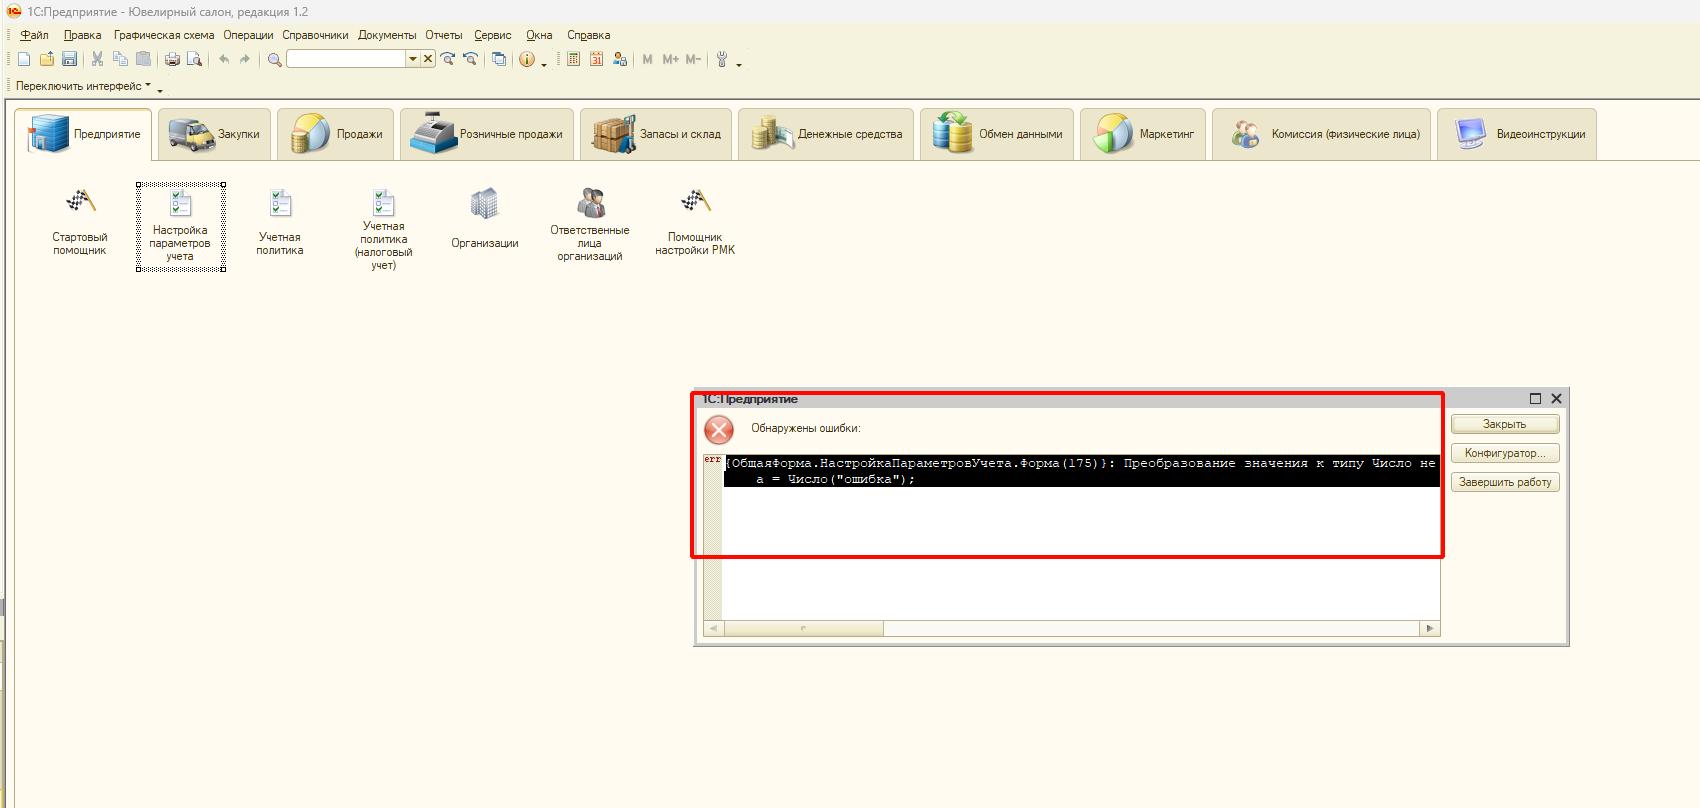Open Учетная политика (налоговый учет) icon

click(x=384, y=229)
